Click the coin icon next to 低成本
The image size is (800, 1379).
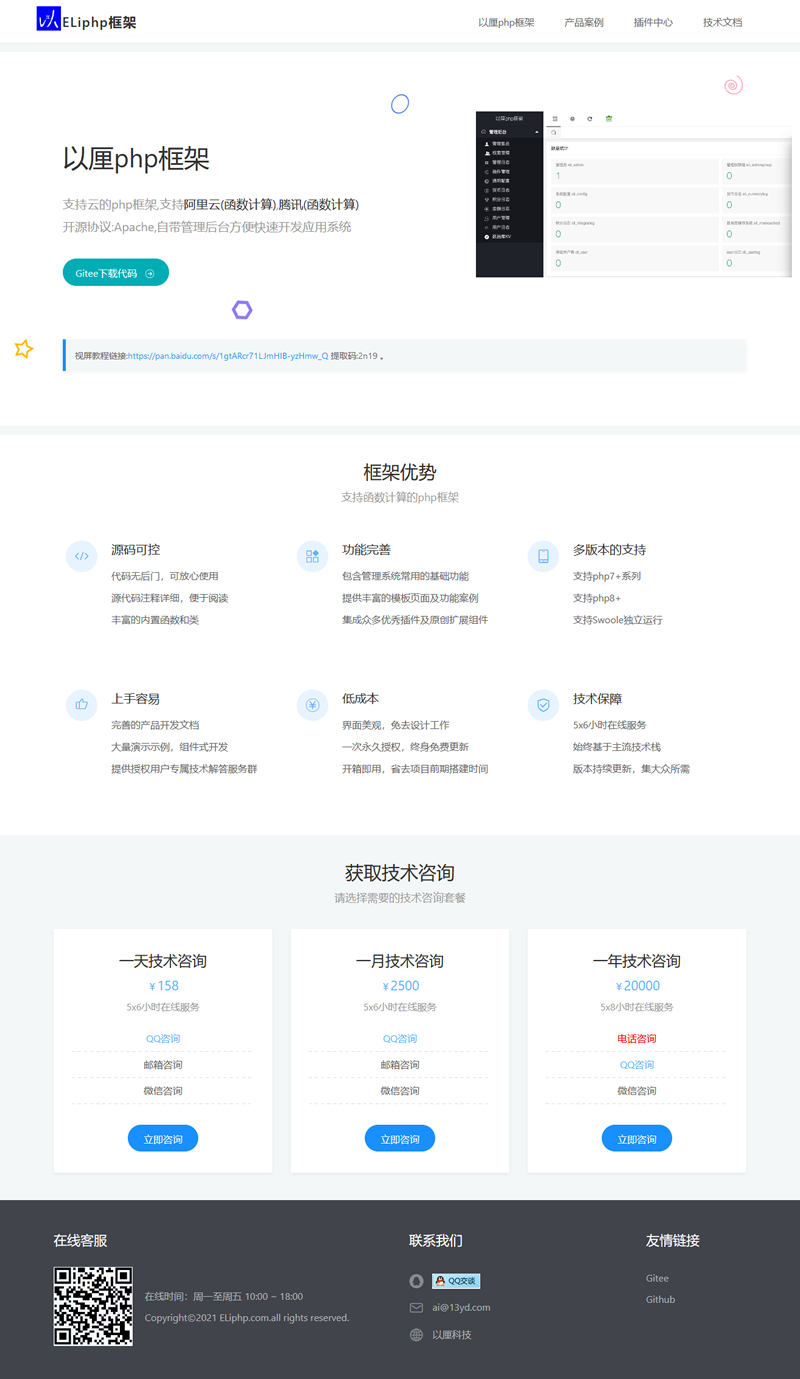(312, 705)
